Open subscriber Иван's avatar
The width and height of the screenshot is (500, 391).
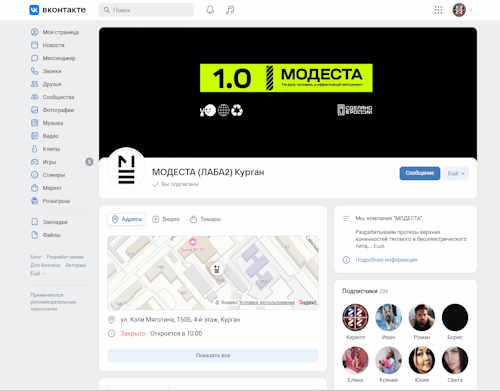click(x=388, y=317)
